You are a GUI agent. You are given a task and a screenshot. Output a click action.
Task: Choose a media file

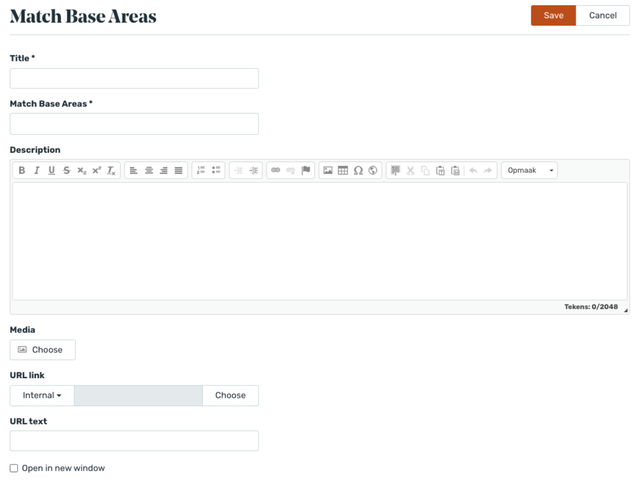tap(42, 350)
